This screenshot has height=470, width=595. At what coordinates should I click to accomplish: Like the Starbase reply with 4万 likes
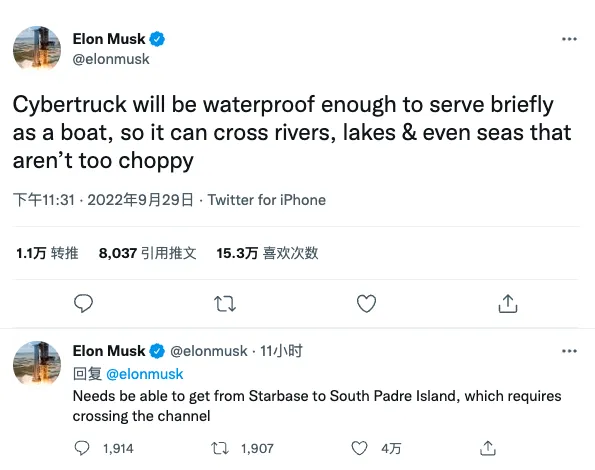coord(359,448)
